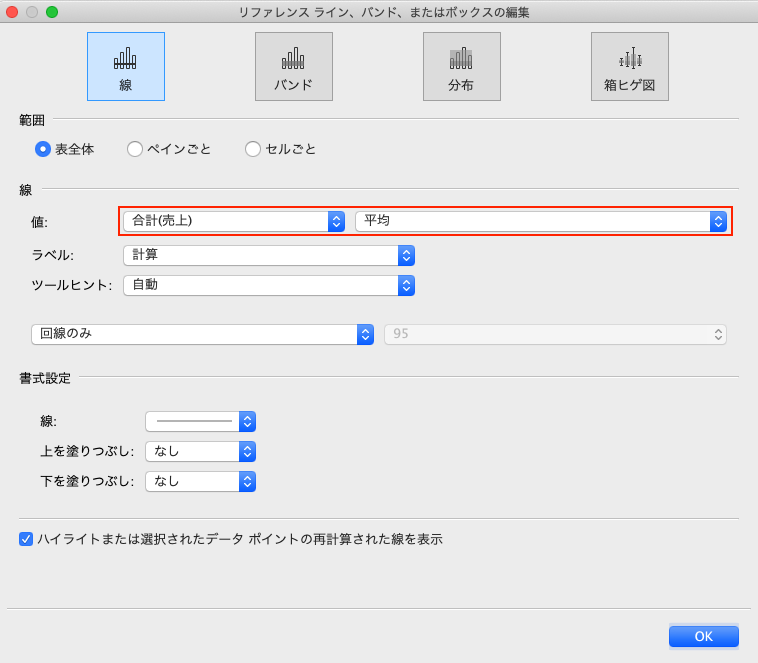758x663 pixels.
Task: Select the 表全体 radio button
Action: click(x=43, y=149)
